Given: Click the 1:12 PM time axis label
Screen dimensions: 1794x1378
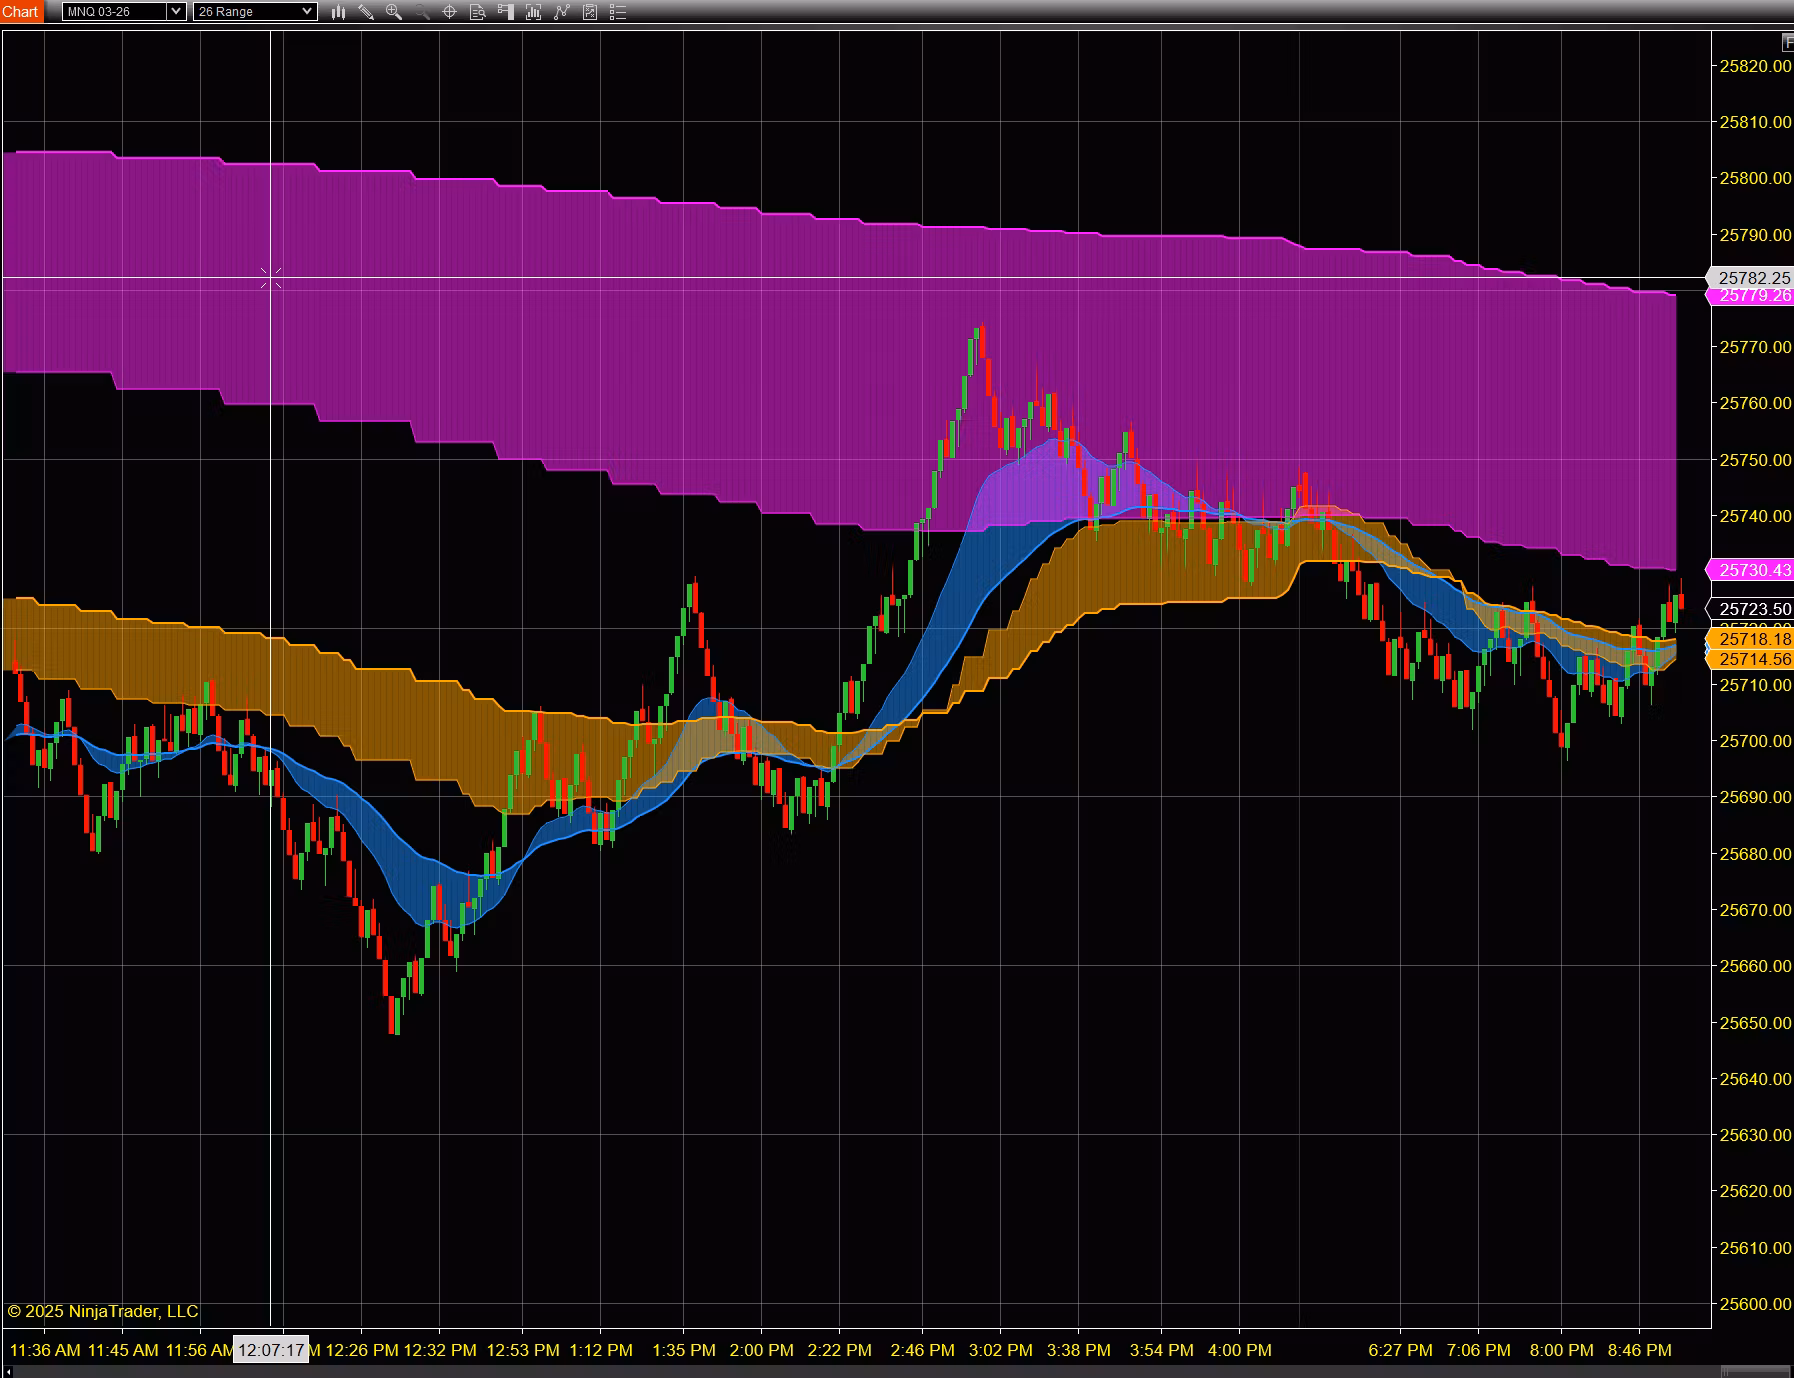Looking at the screenshot, I should tap(601, 1350).
